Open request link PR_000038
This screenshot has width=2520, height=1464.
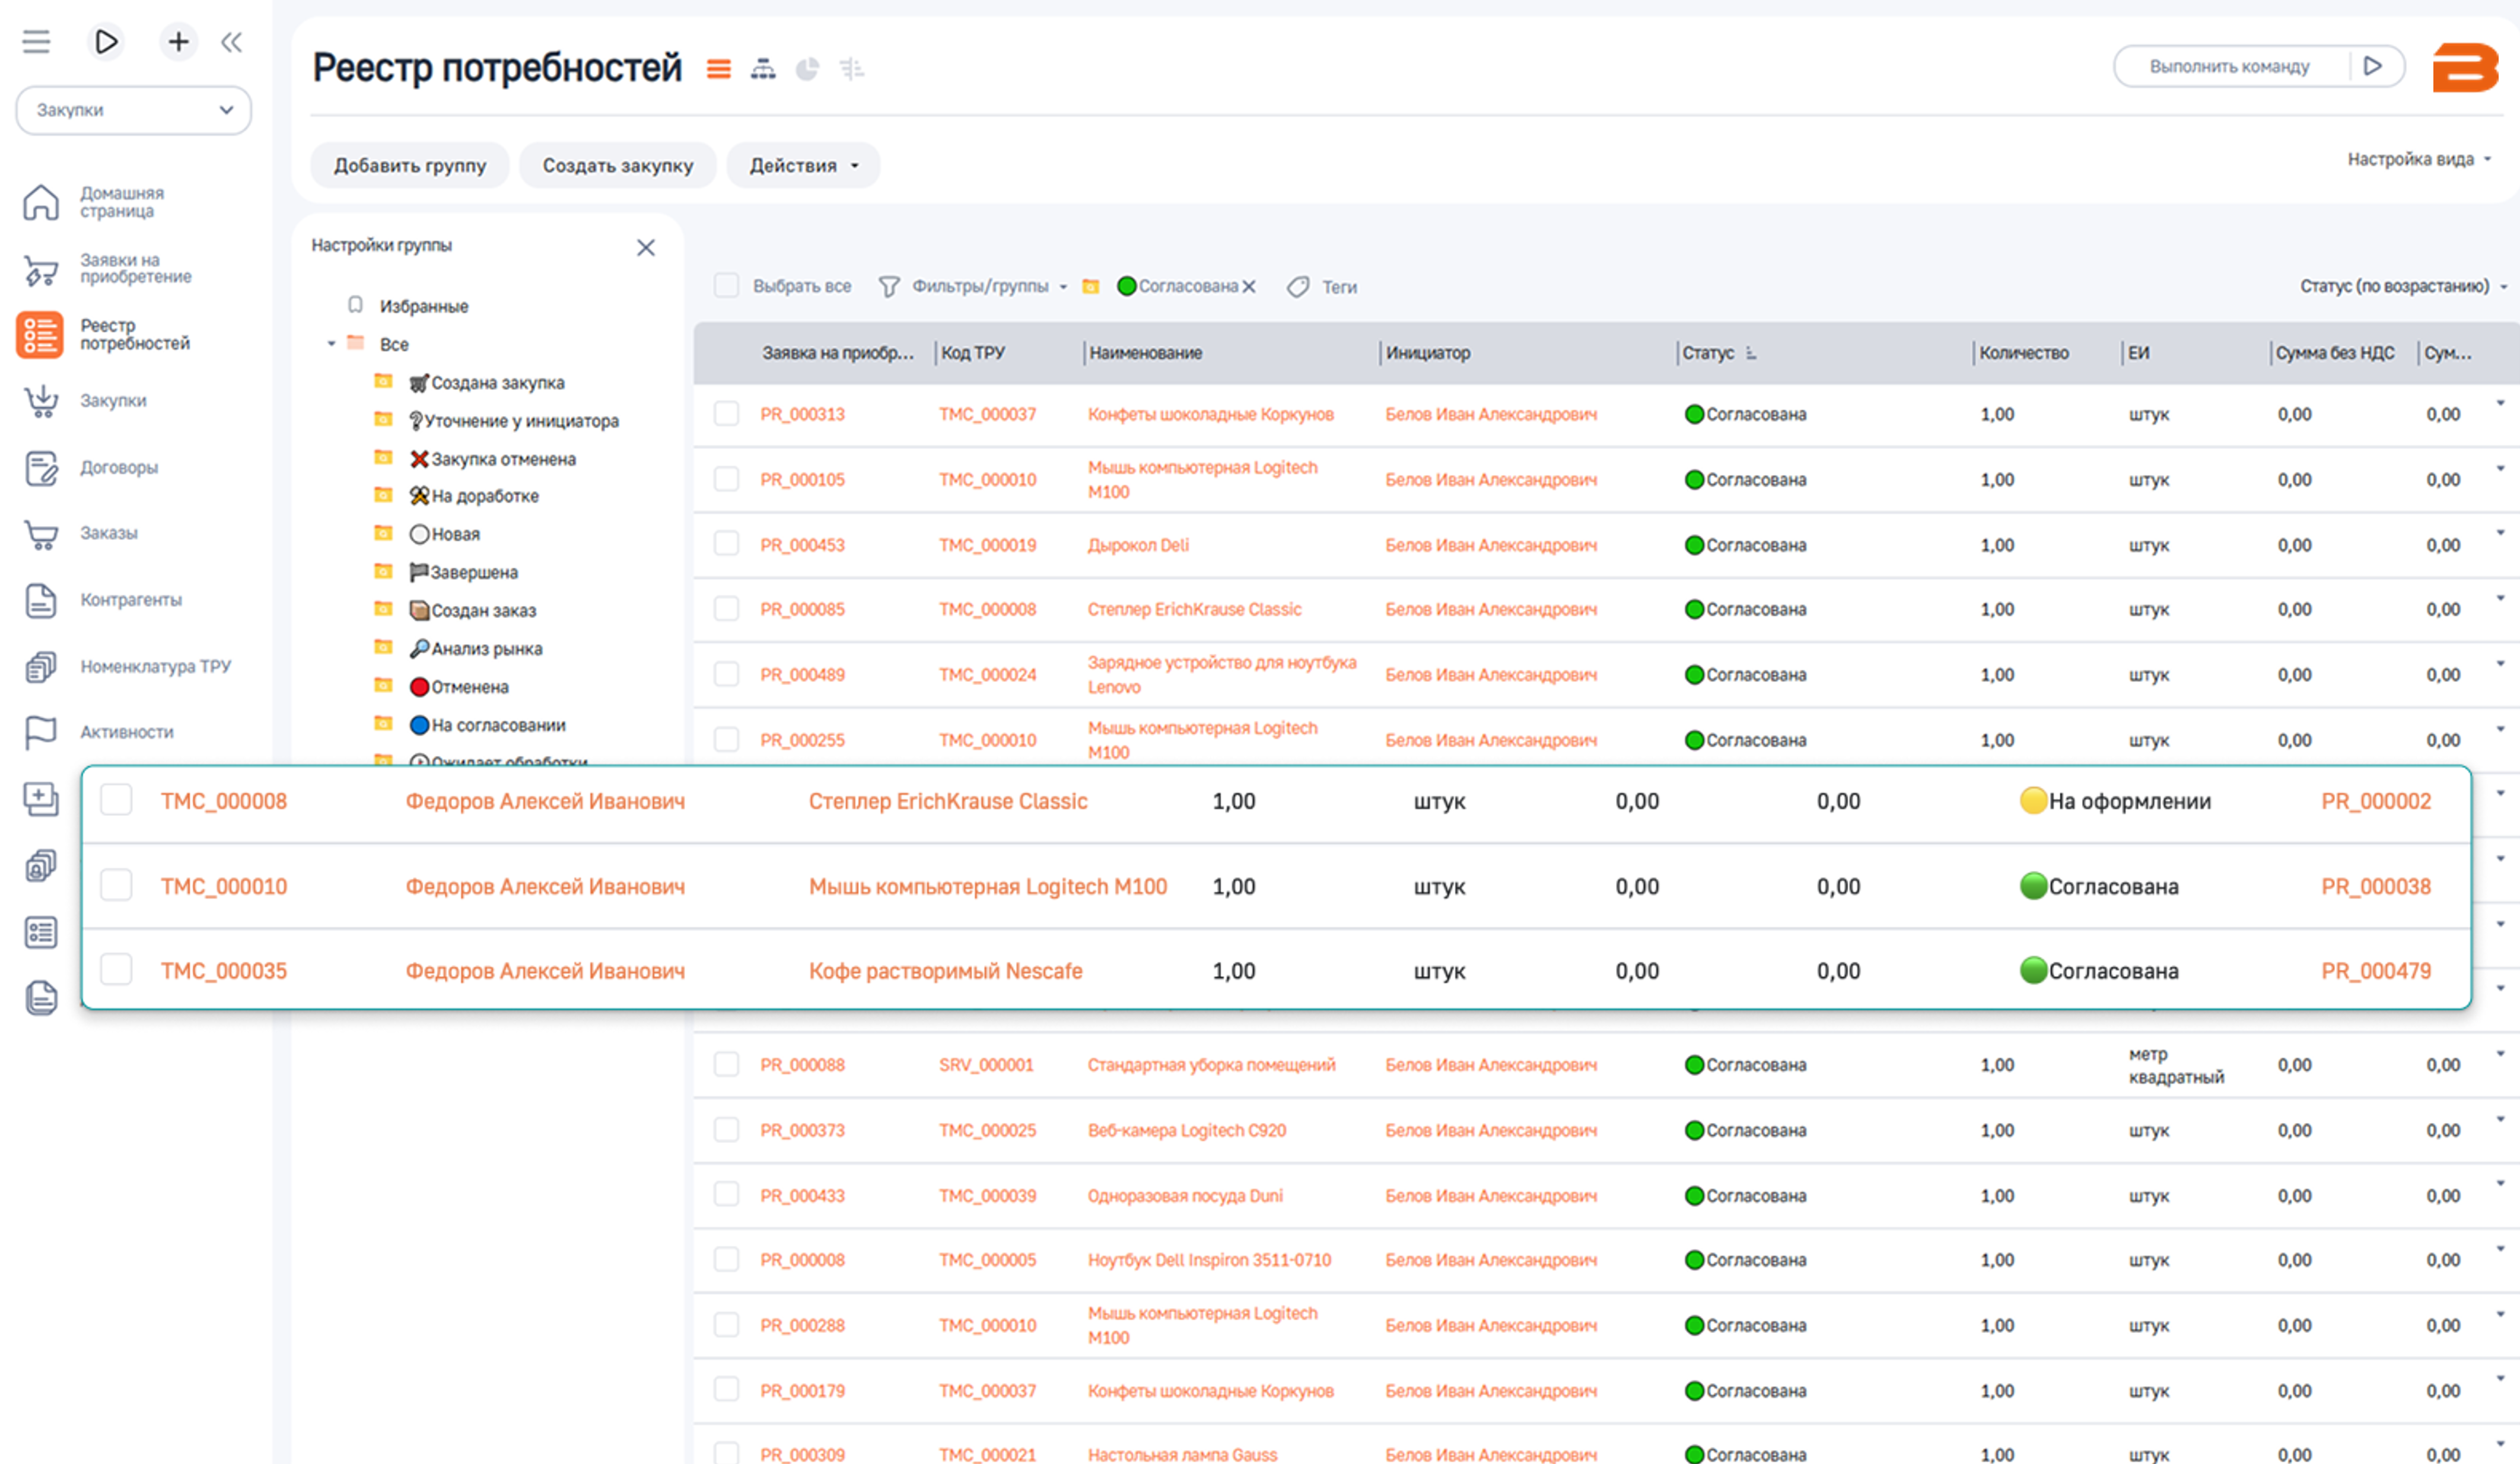[x=2375, y=886]
